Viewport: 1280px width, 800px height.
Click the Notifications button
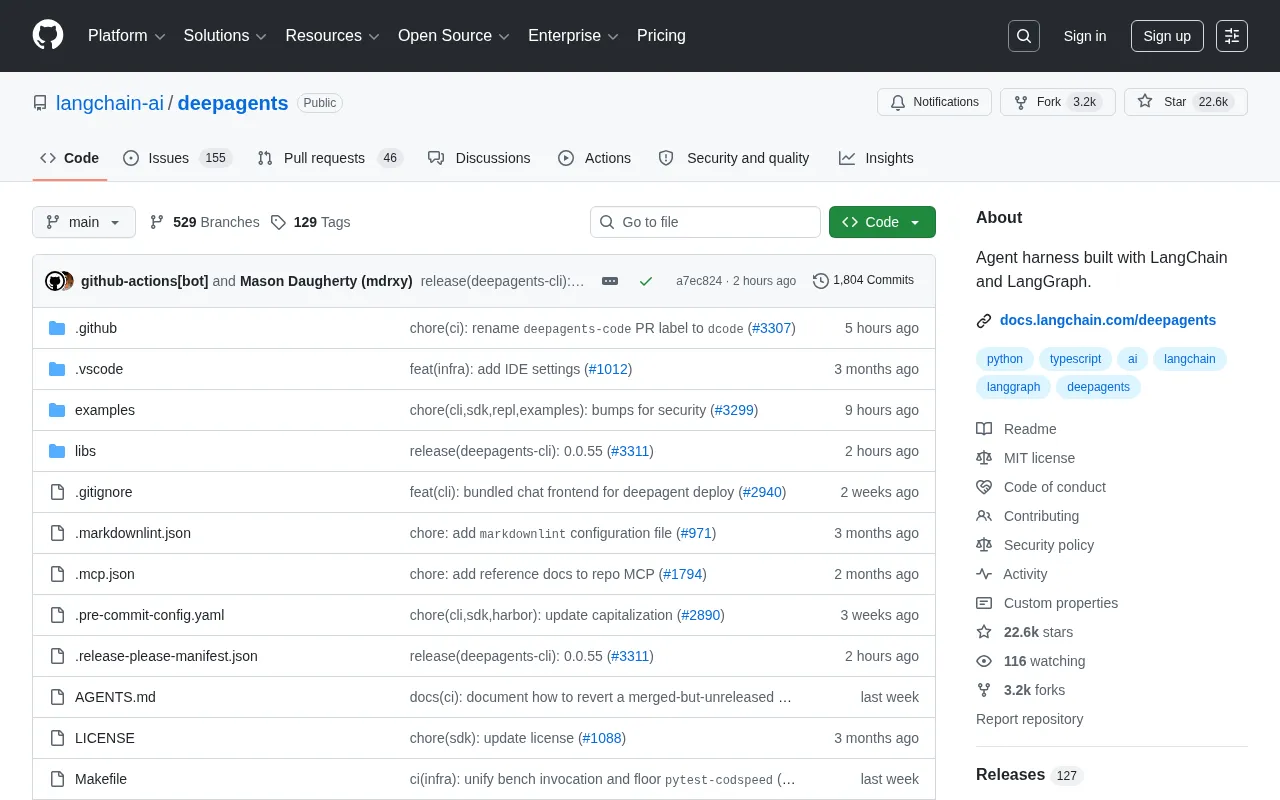point(934,102)
